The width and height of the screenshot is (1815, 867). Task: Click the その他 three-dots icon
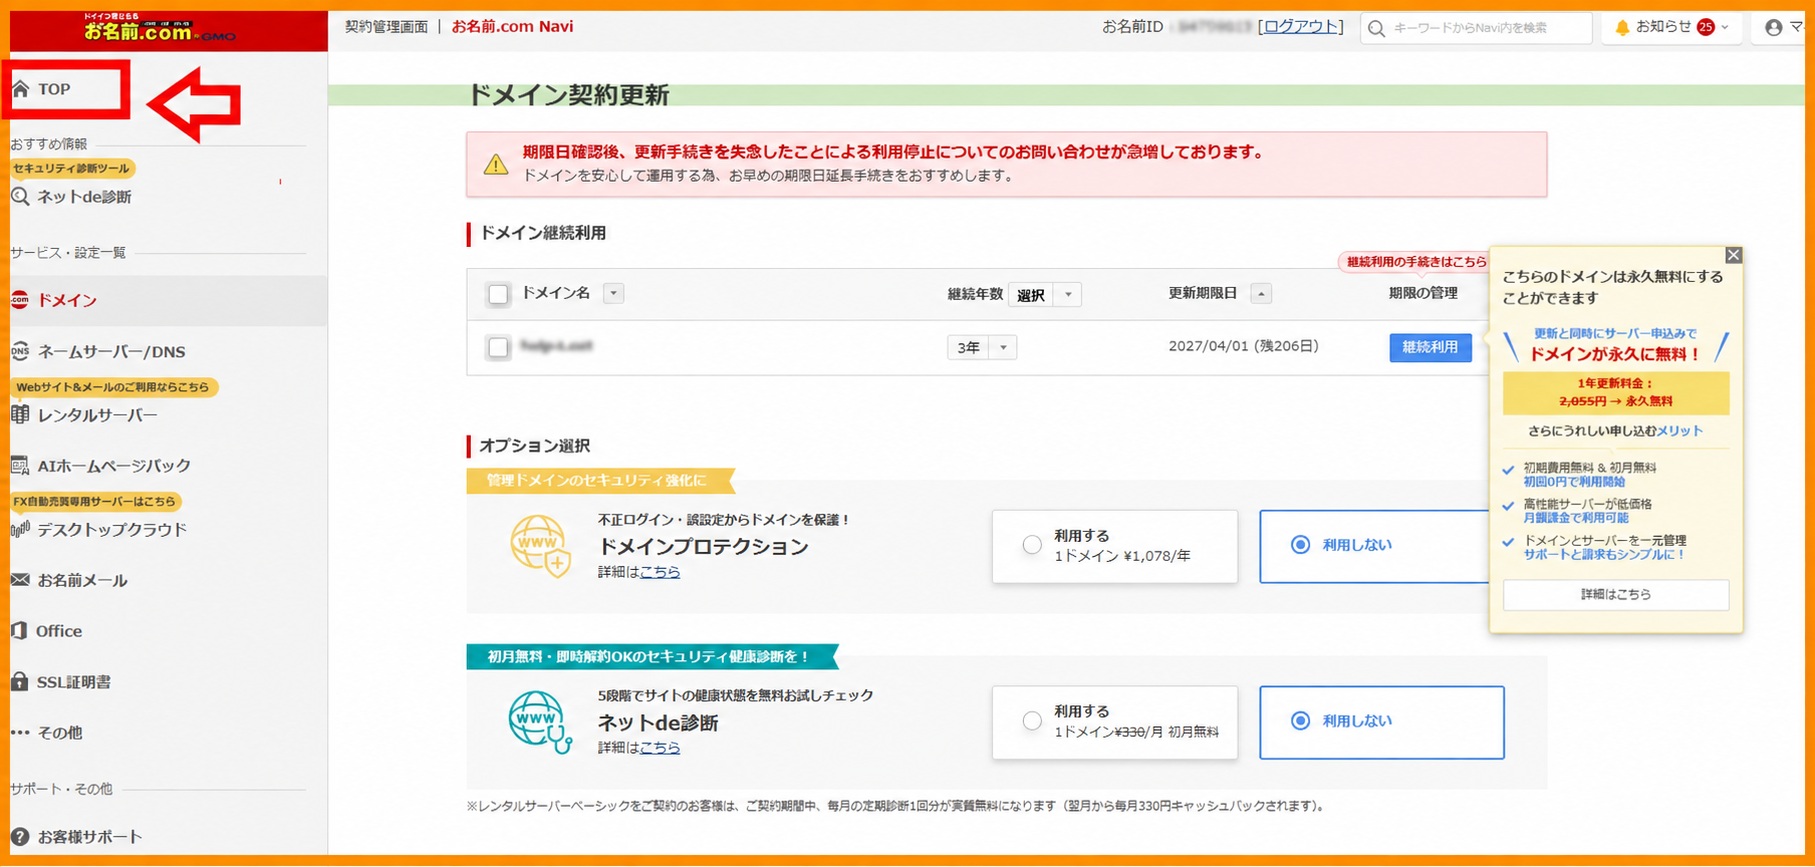20,732
